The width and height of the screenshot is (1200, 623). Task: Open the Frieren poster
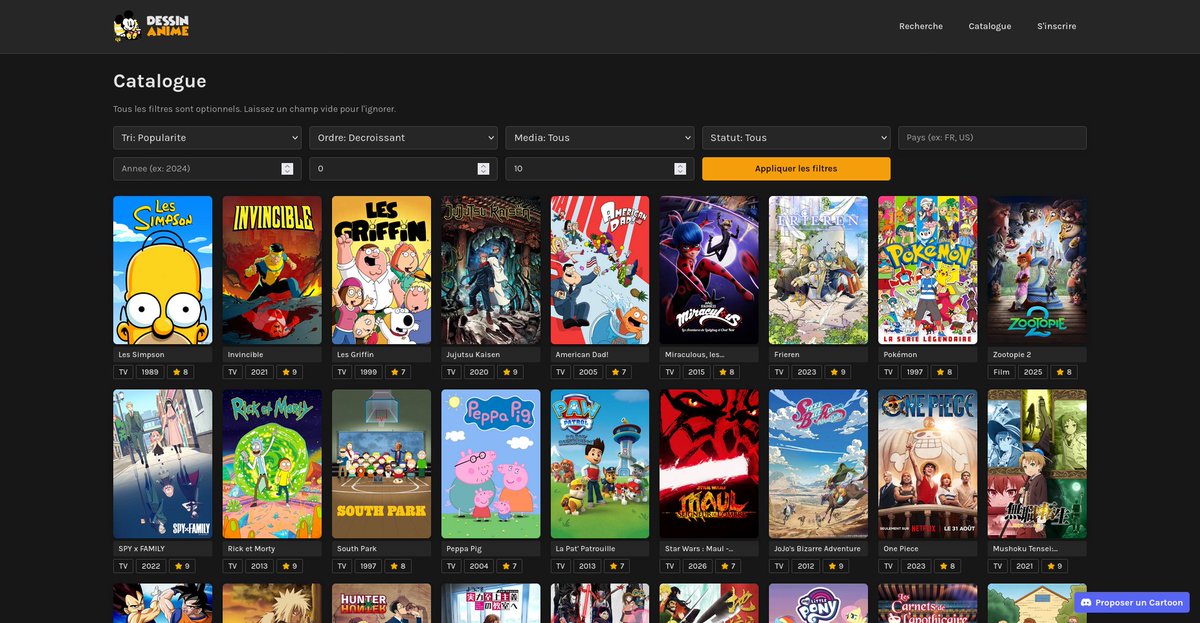coord(818,270)
